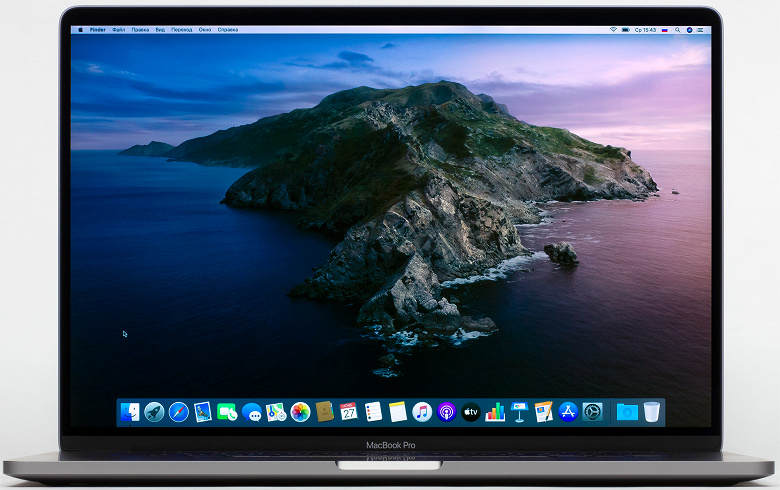This screenshot has height=490, width=780.
Task: Open Notification Center list icon
Action: [700, 30]
